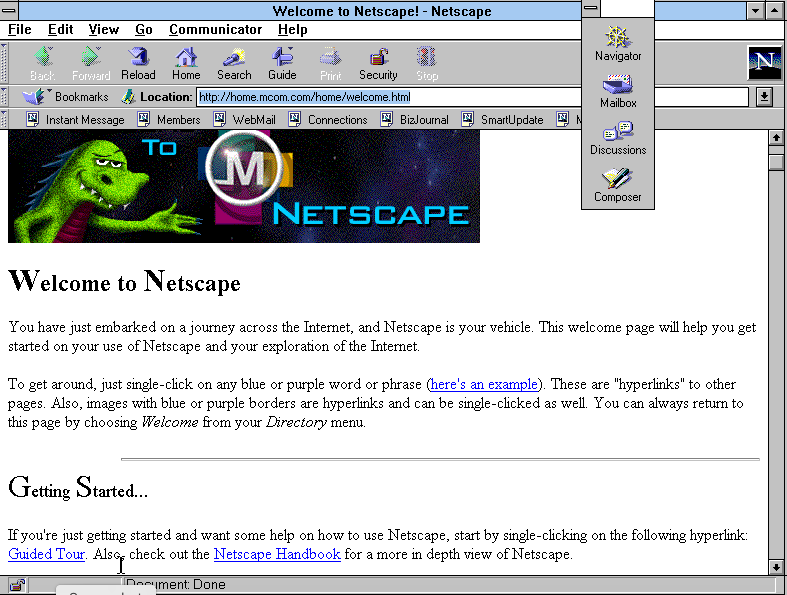Click the "Document: Done" status text
The image size is (787, 595).
pyautogui.click(x=176, y=584)
